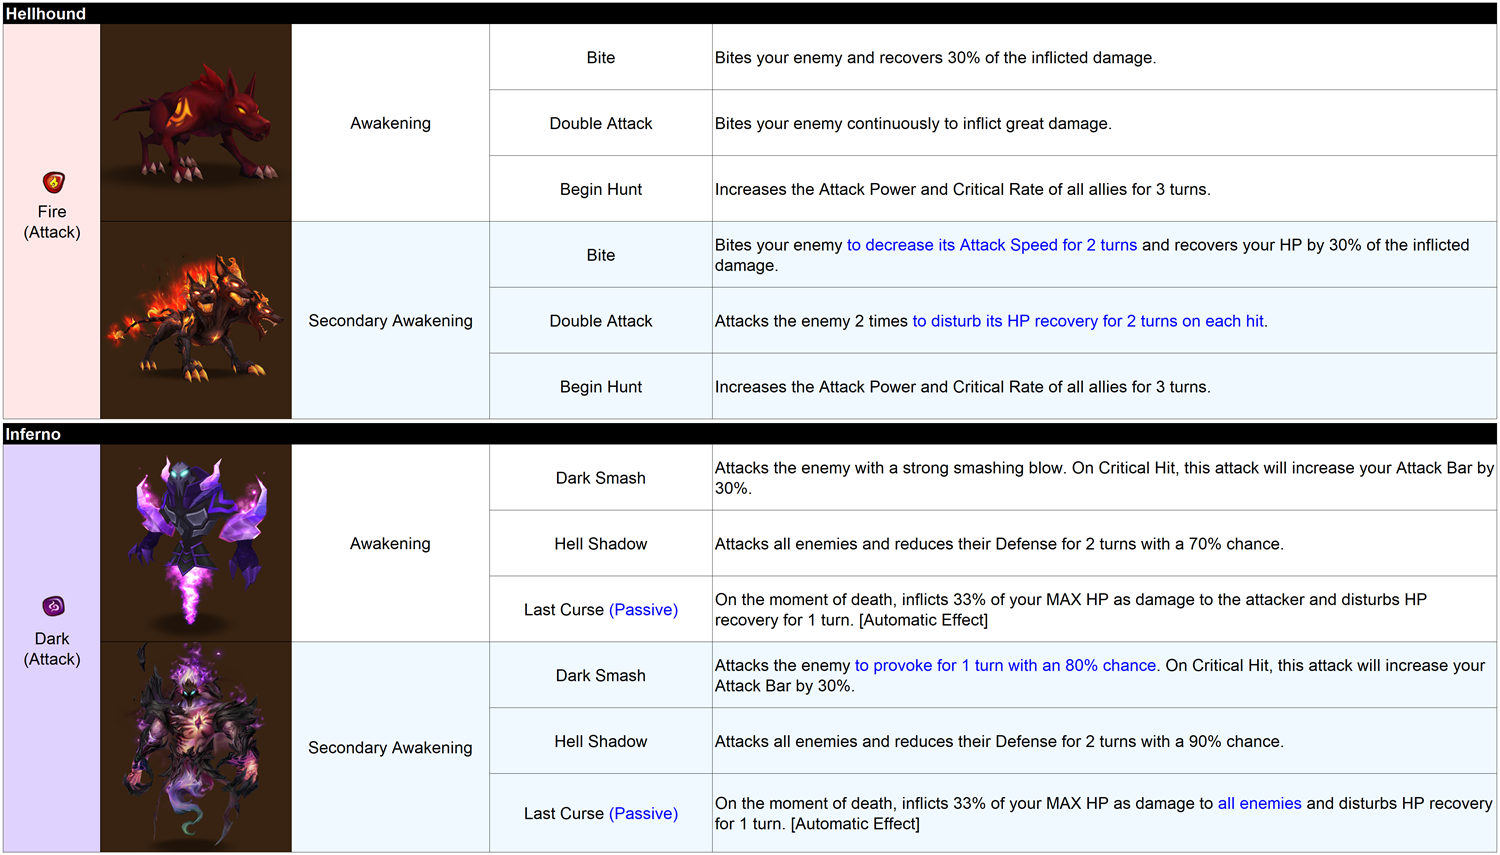Select the Dark Smash cell under Awakening
1500x855 pixels.
(600, 478)
